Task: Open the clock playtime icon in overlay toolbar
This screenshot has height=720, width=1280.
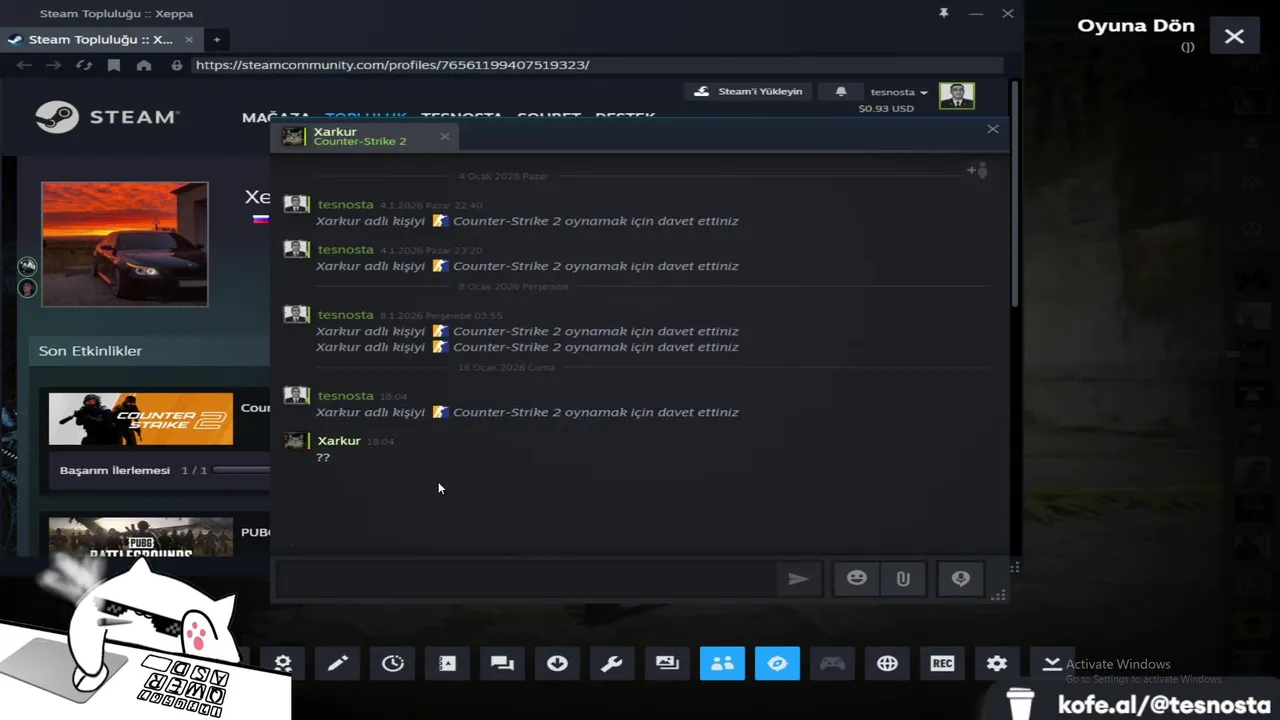Action: pyautogui.click(x=393, y=663)
